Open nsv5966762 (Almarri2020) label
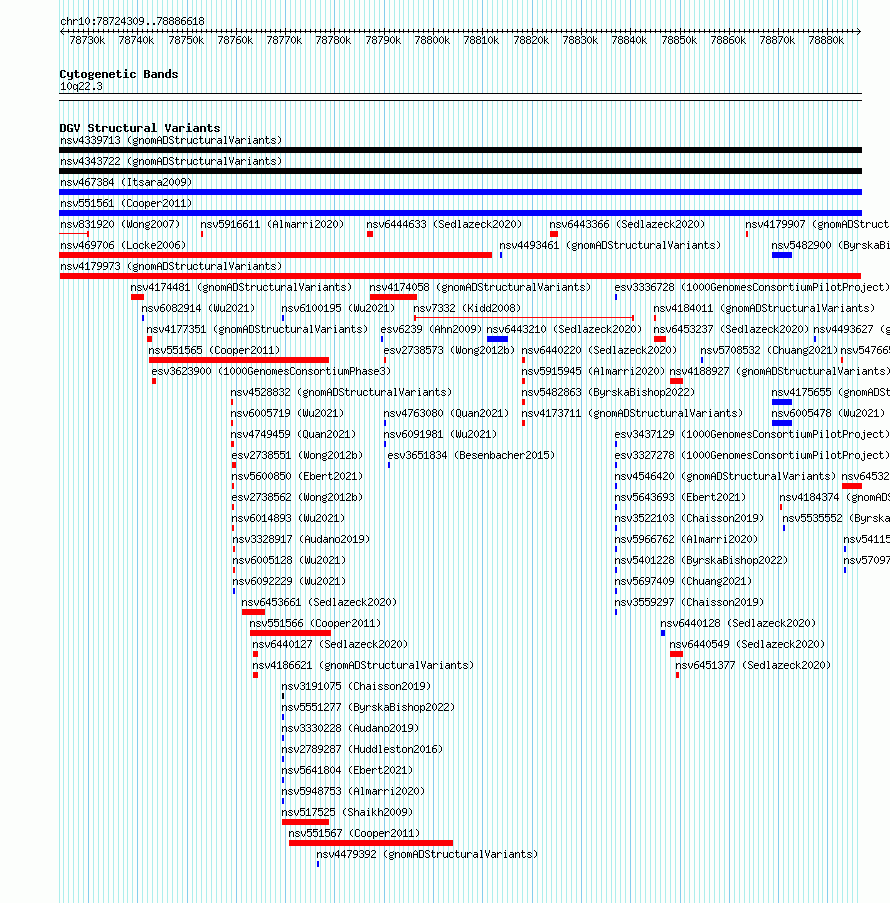890x903 pixels. point(686,540)
